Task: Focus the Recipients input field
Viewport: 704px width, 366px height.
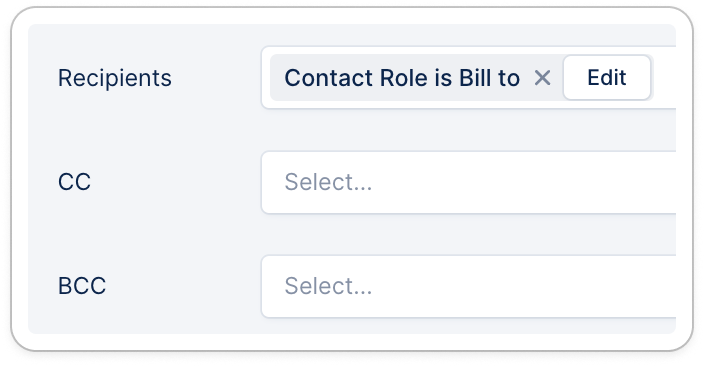Action: tap(468, 77)
